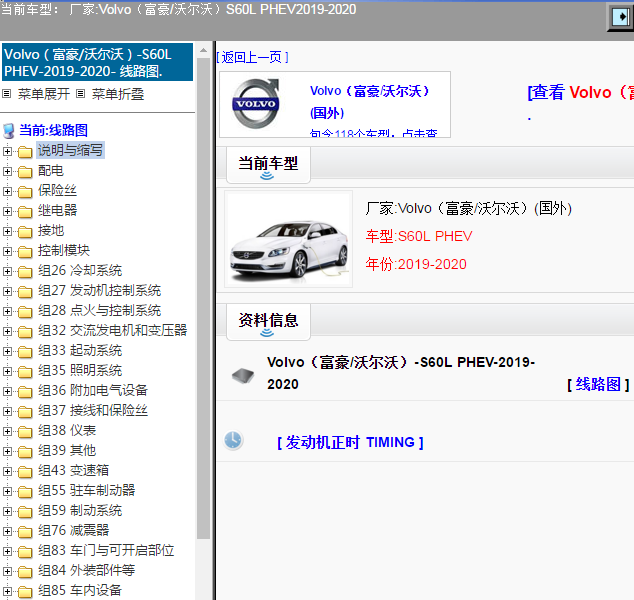The height and width of the screenshot is (600, 634).
Task: Click the blue Volvo S60L PHEV 线路图 header
Action: pyautogui.click(x=97, y=62)
